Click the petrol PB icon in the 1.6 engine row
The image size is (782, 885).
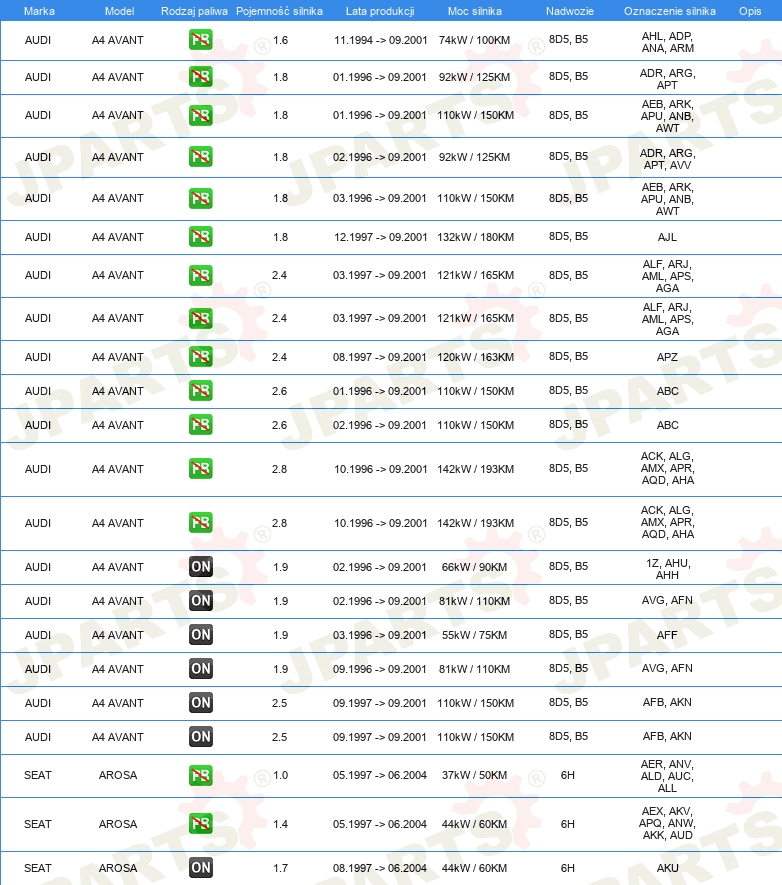(200, 40)
